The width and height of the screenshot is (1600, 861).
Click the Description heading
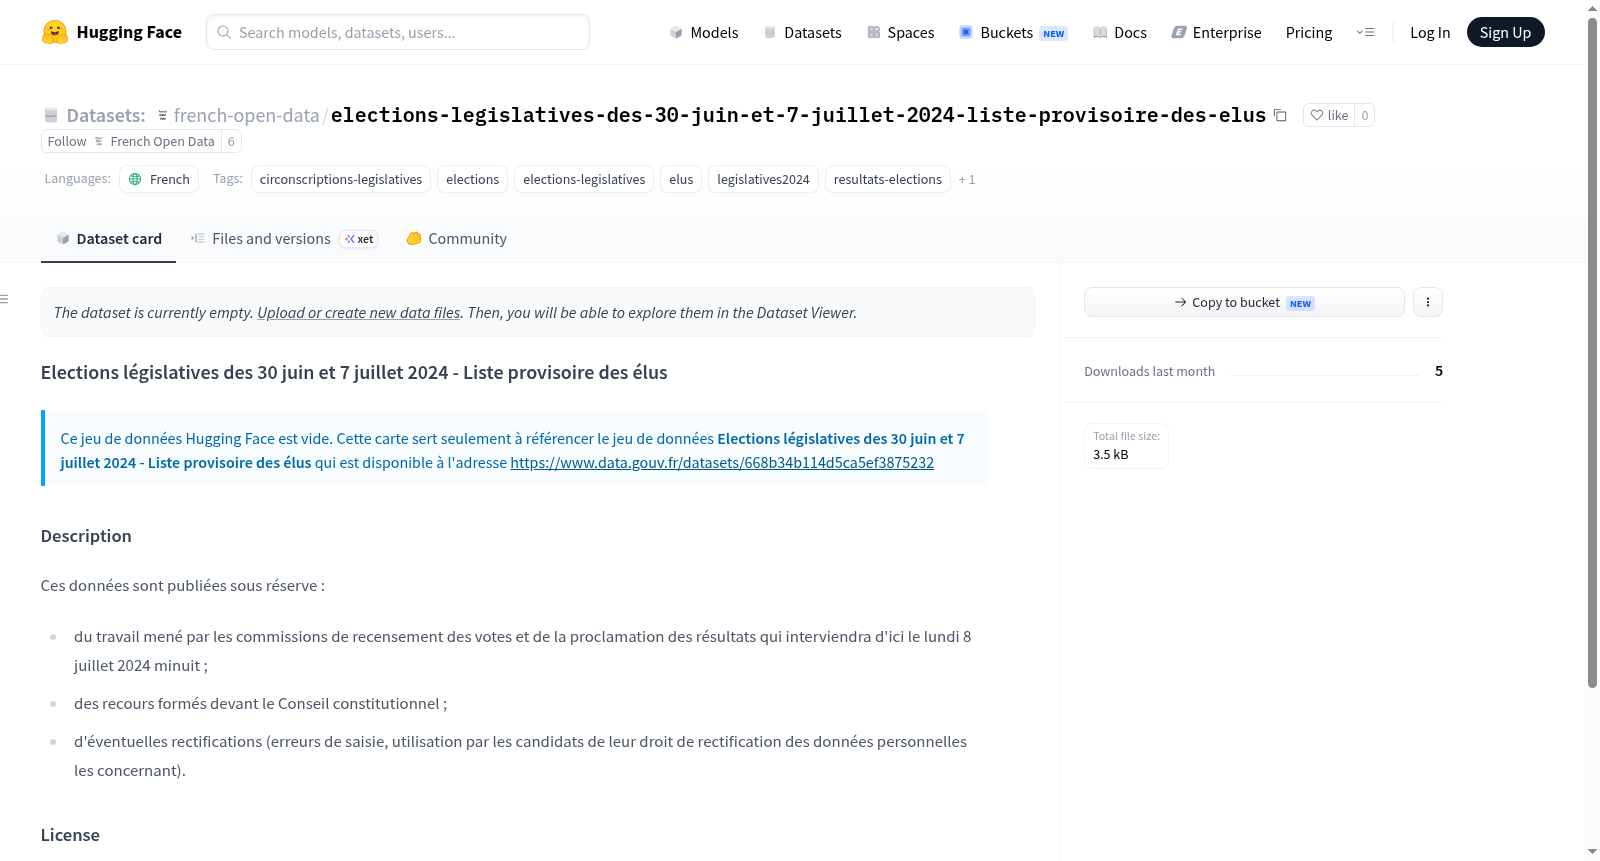86,536
